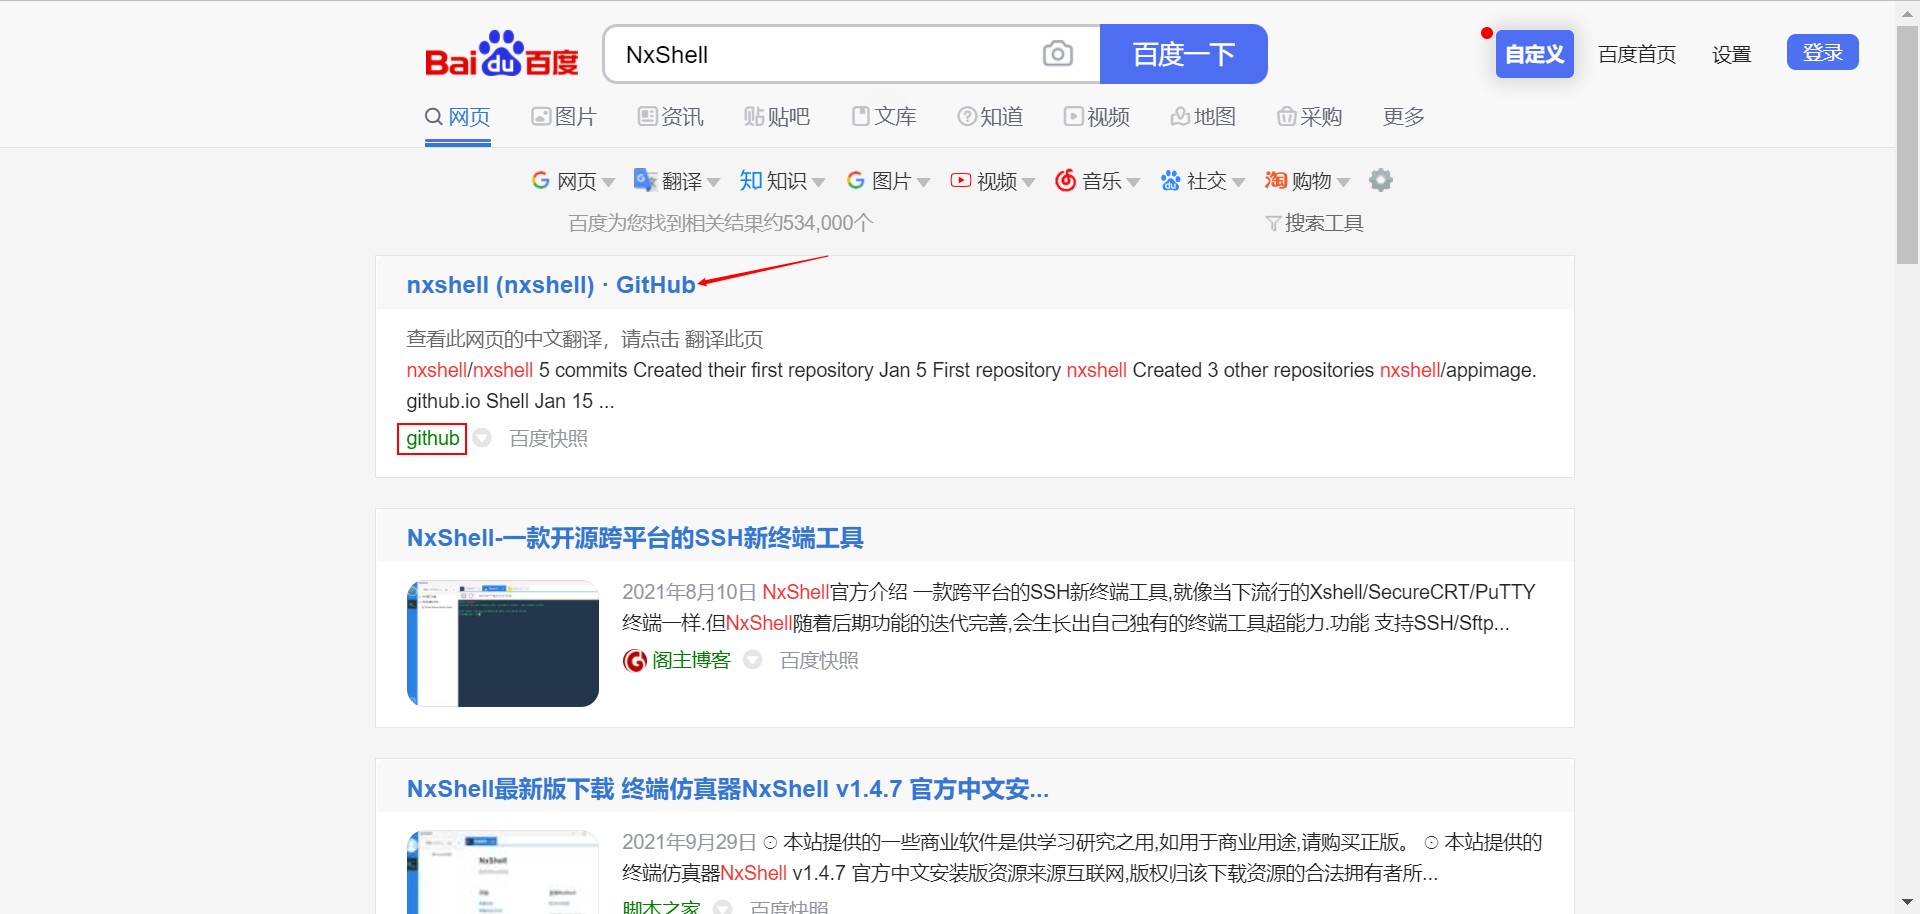Expand the 更多 menu
The width and height of the screenshot is (1920, 914).
click(x=1402, y=117)
